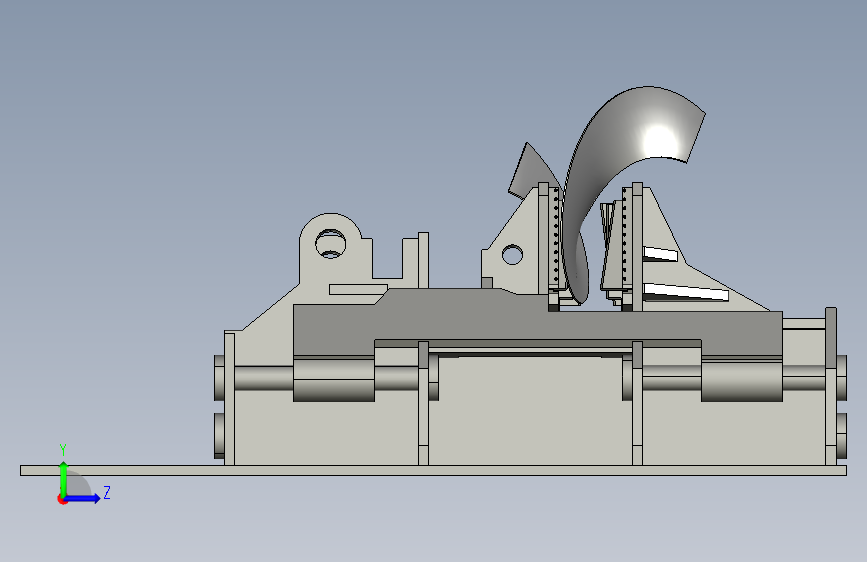
Task: Click the green Y axis arrow of the triad
Action: (64, 479)
